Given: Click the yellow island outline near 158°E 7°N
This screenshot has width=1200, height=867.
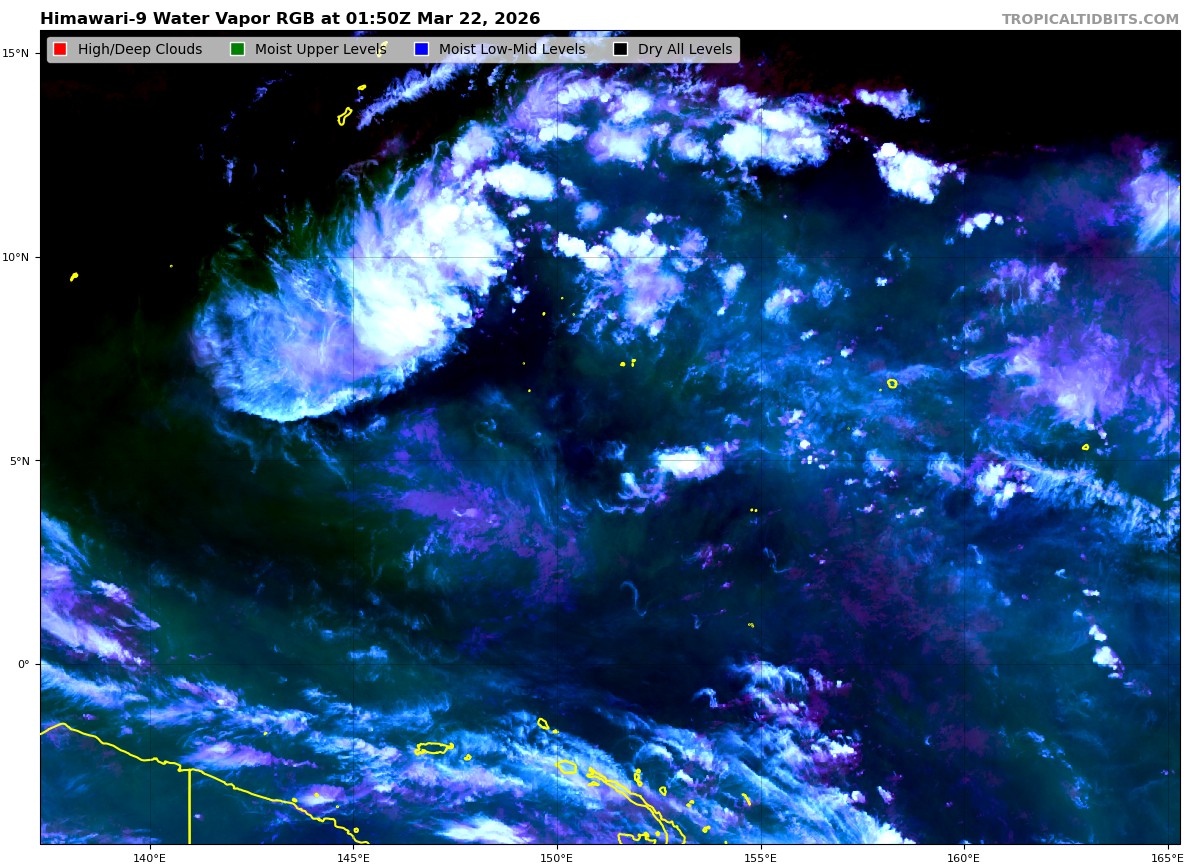Looking at the screenshot, I should (x=892, y=383).
